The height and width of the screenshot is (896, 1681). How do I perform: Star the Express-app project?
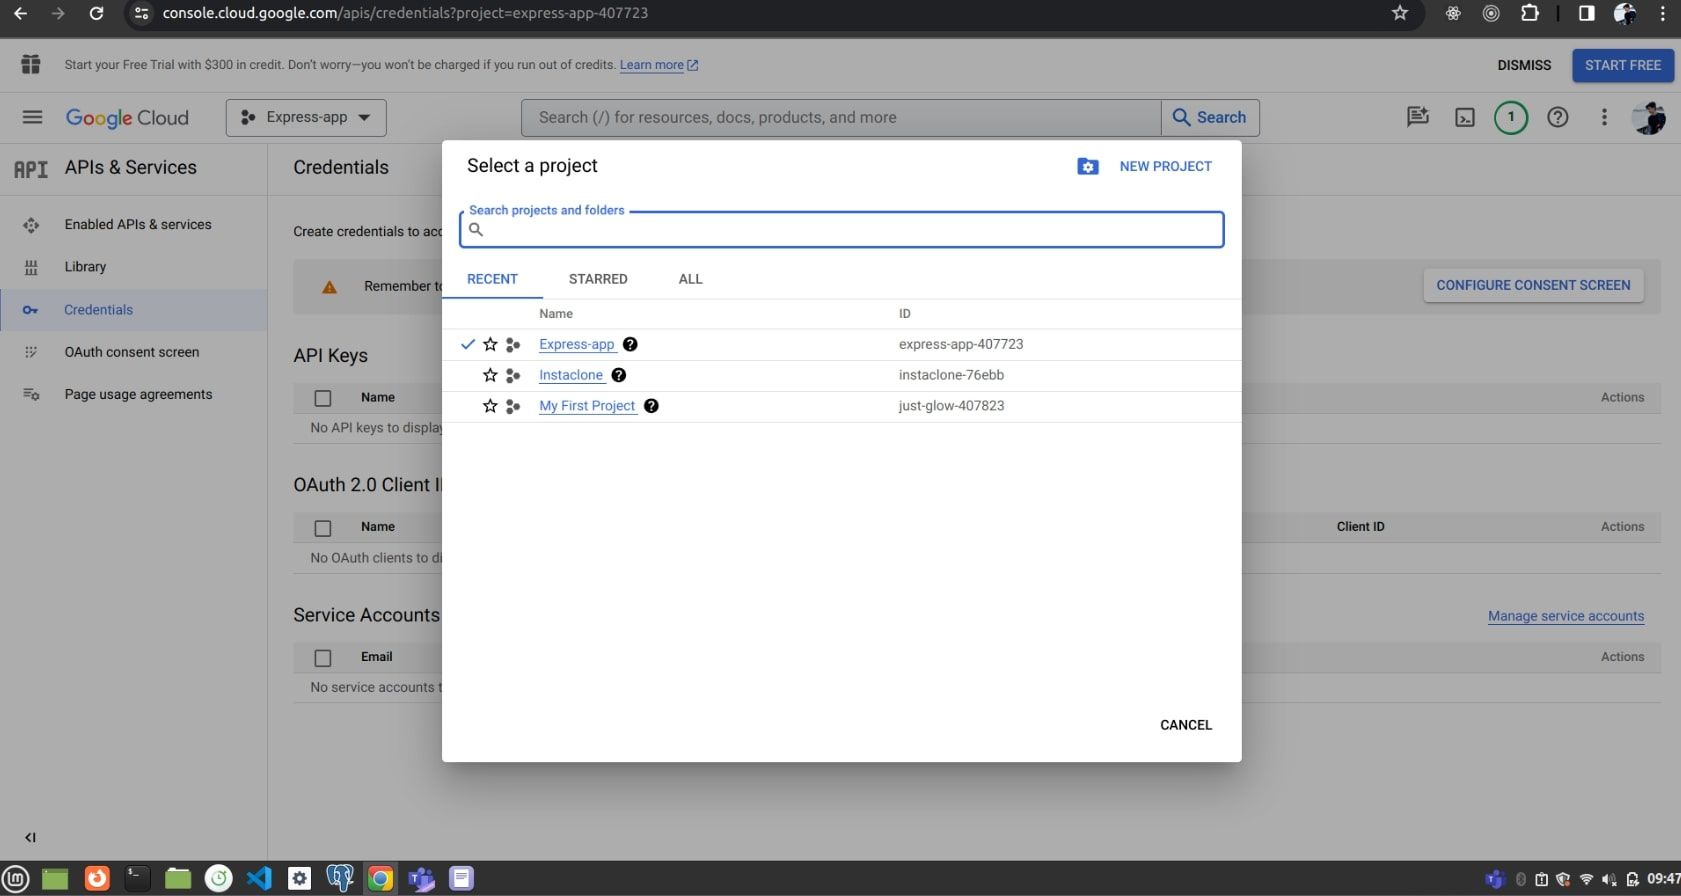pos(490,344)
